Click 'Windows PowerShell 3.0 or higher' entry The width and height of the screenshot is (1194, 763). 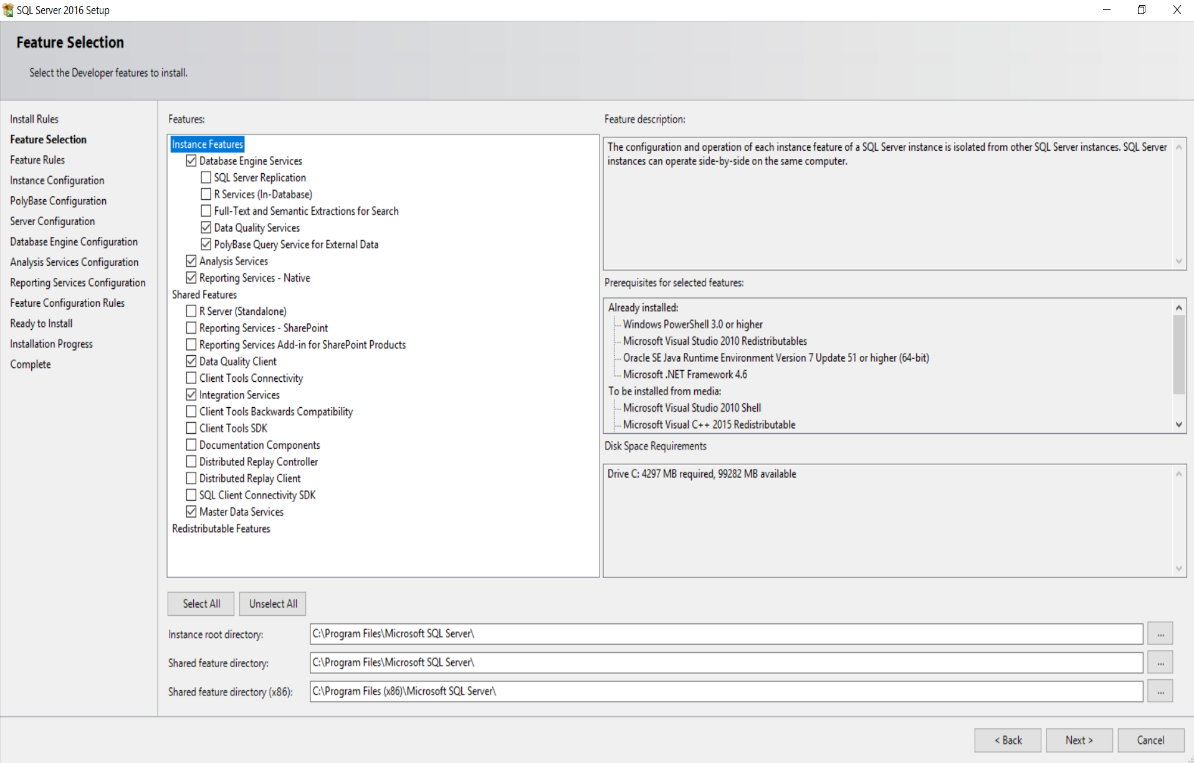(692, 324)
